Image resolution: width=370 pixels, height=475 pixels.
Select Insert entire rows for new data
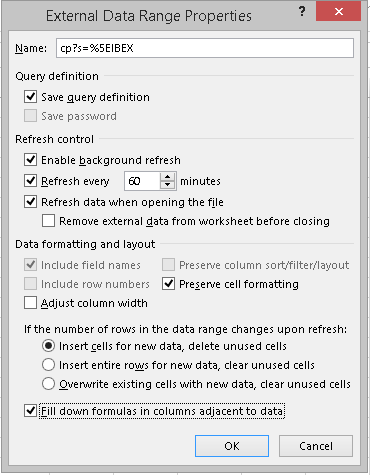[48, 365]
